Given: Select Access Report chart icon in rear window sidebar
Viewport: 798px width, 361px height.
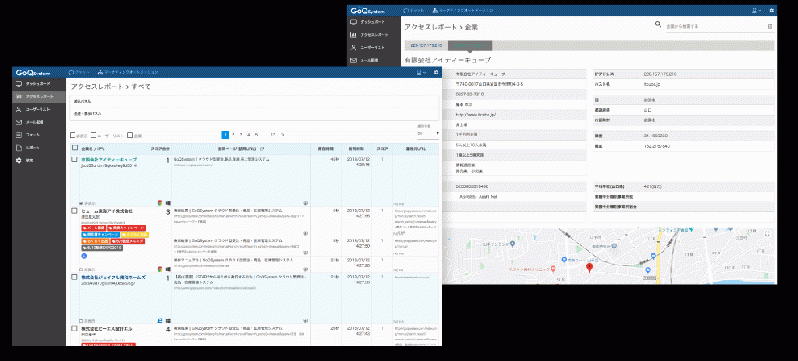Looking at the screenshot, I should [x=354, y=35].
